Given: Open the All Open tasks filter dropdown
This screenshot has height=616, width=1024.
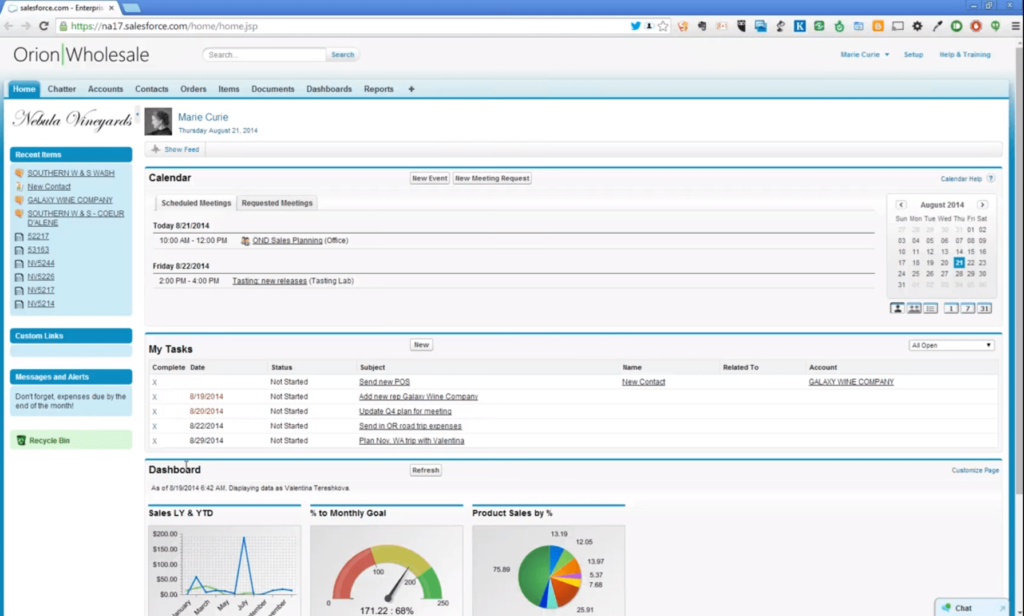Looking at the screenshot, I should click(951, 346).
